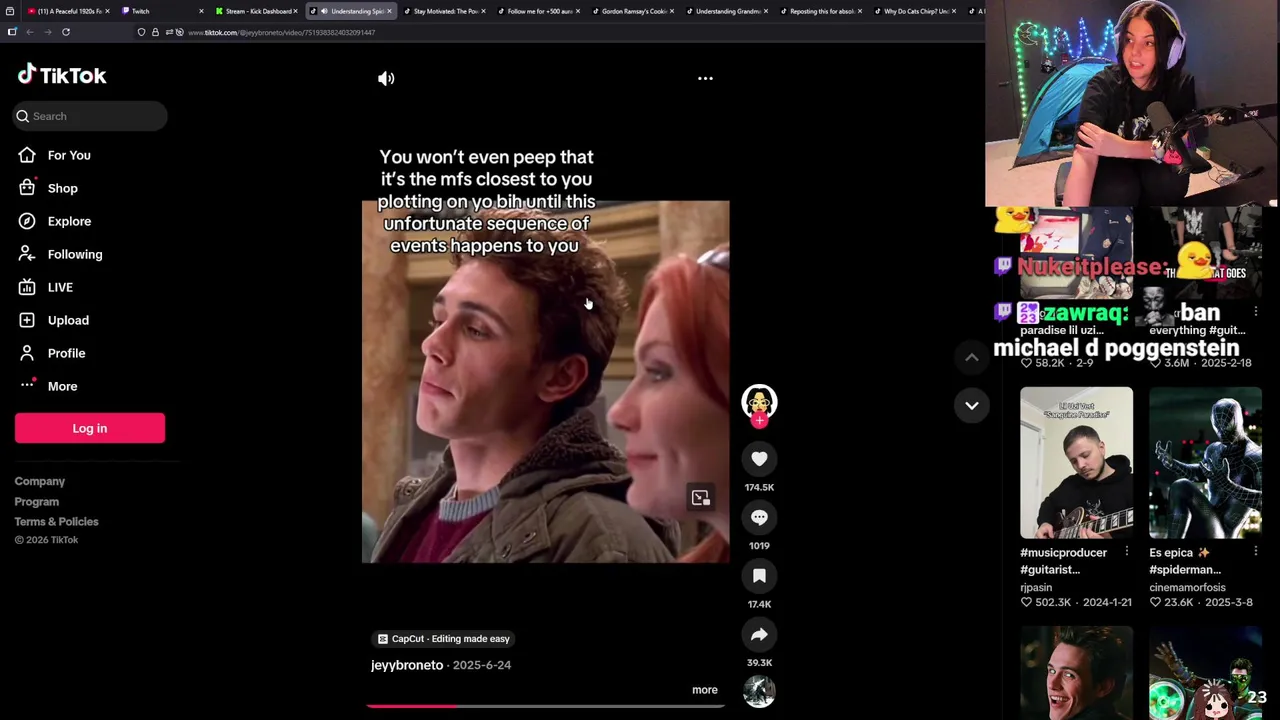The image size is (1280, 720).
Task: Open the three-dot menu beside Es epica
Action: pos(1256,552)
